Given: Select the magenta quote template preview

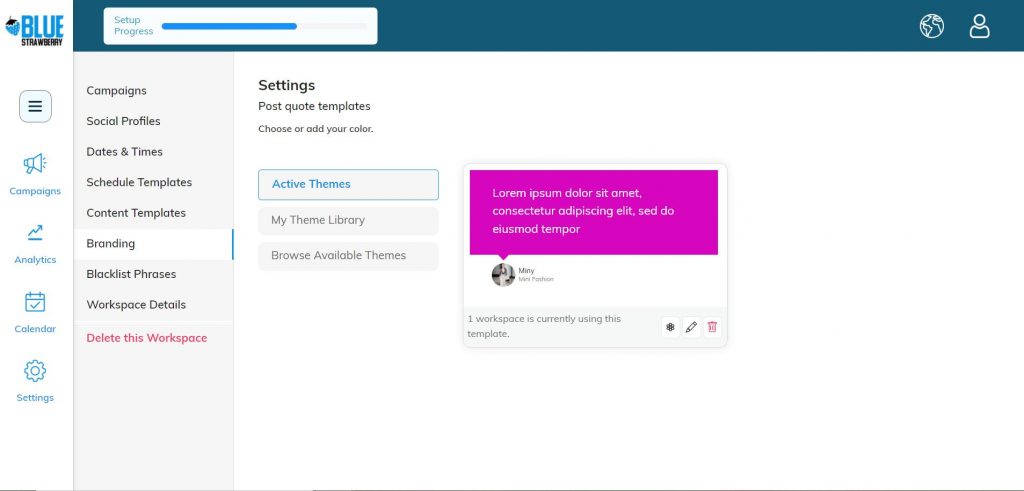Looking at the screenshot, I should coord(594,212).
